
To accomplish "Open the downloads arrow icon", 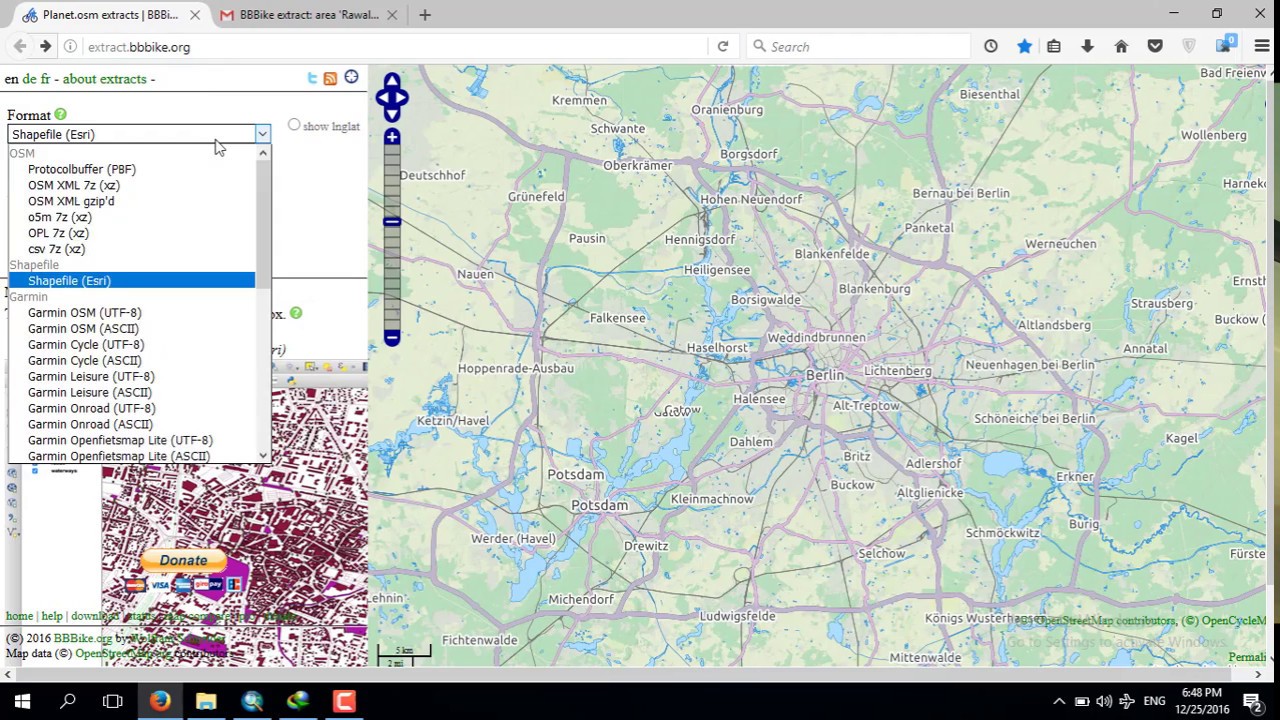I will click(1087, 46).
